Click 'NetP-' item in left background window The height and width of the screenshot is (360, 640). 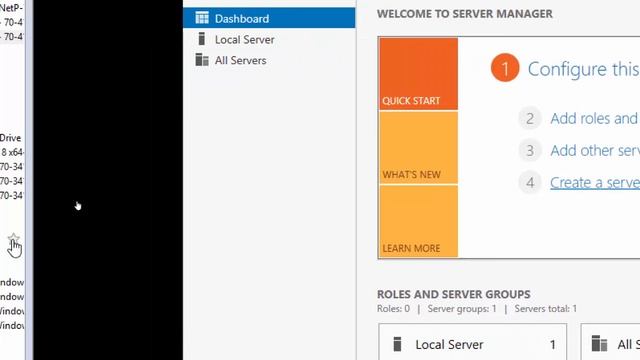coord(11,8)
